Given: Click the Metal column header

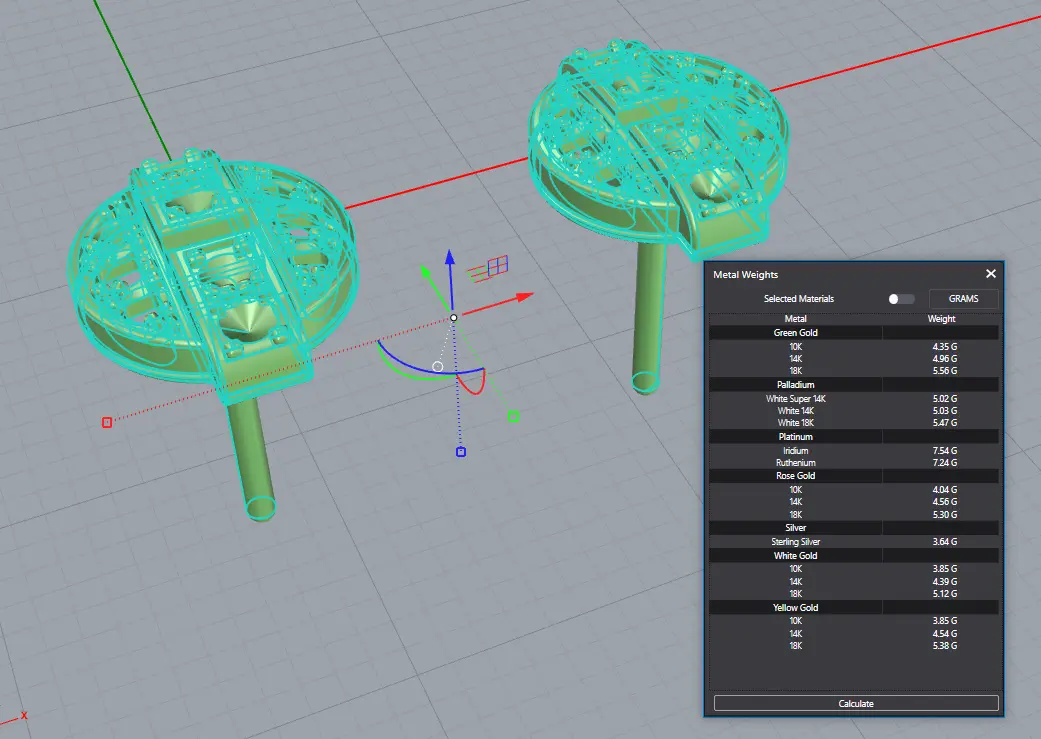Looking at the screenshot, I should click(795, 319).
